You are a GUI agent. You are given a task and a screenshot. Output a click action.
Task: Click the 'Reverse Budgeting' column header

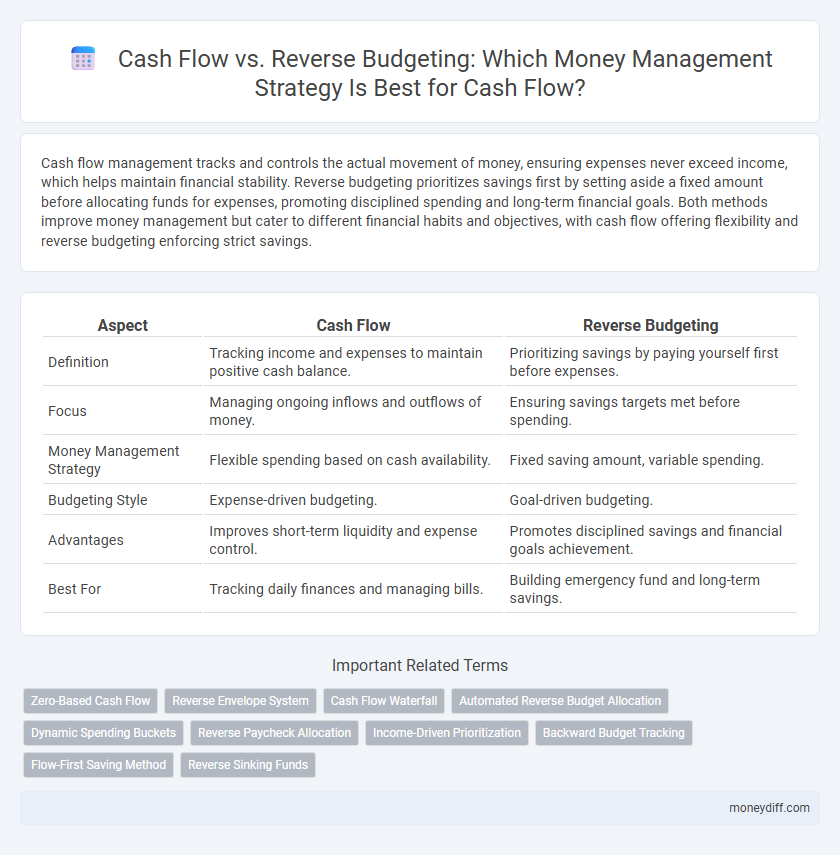point(650,326)
